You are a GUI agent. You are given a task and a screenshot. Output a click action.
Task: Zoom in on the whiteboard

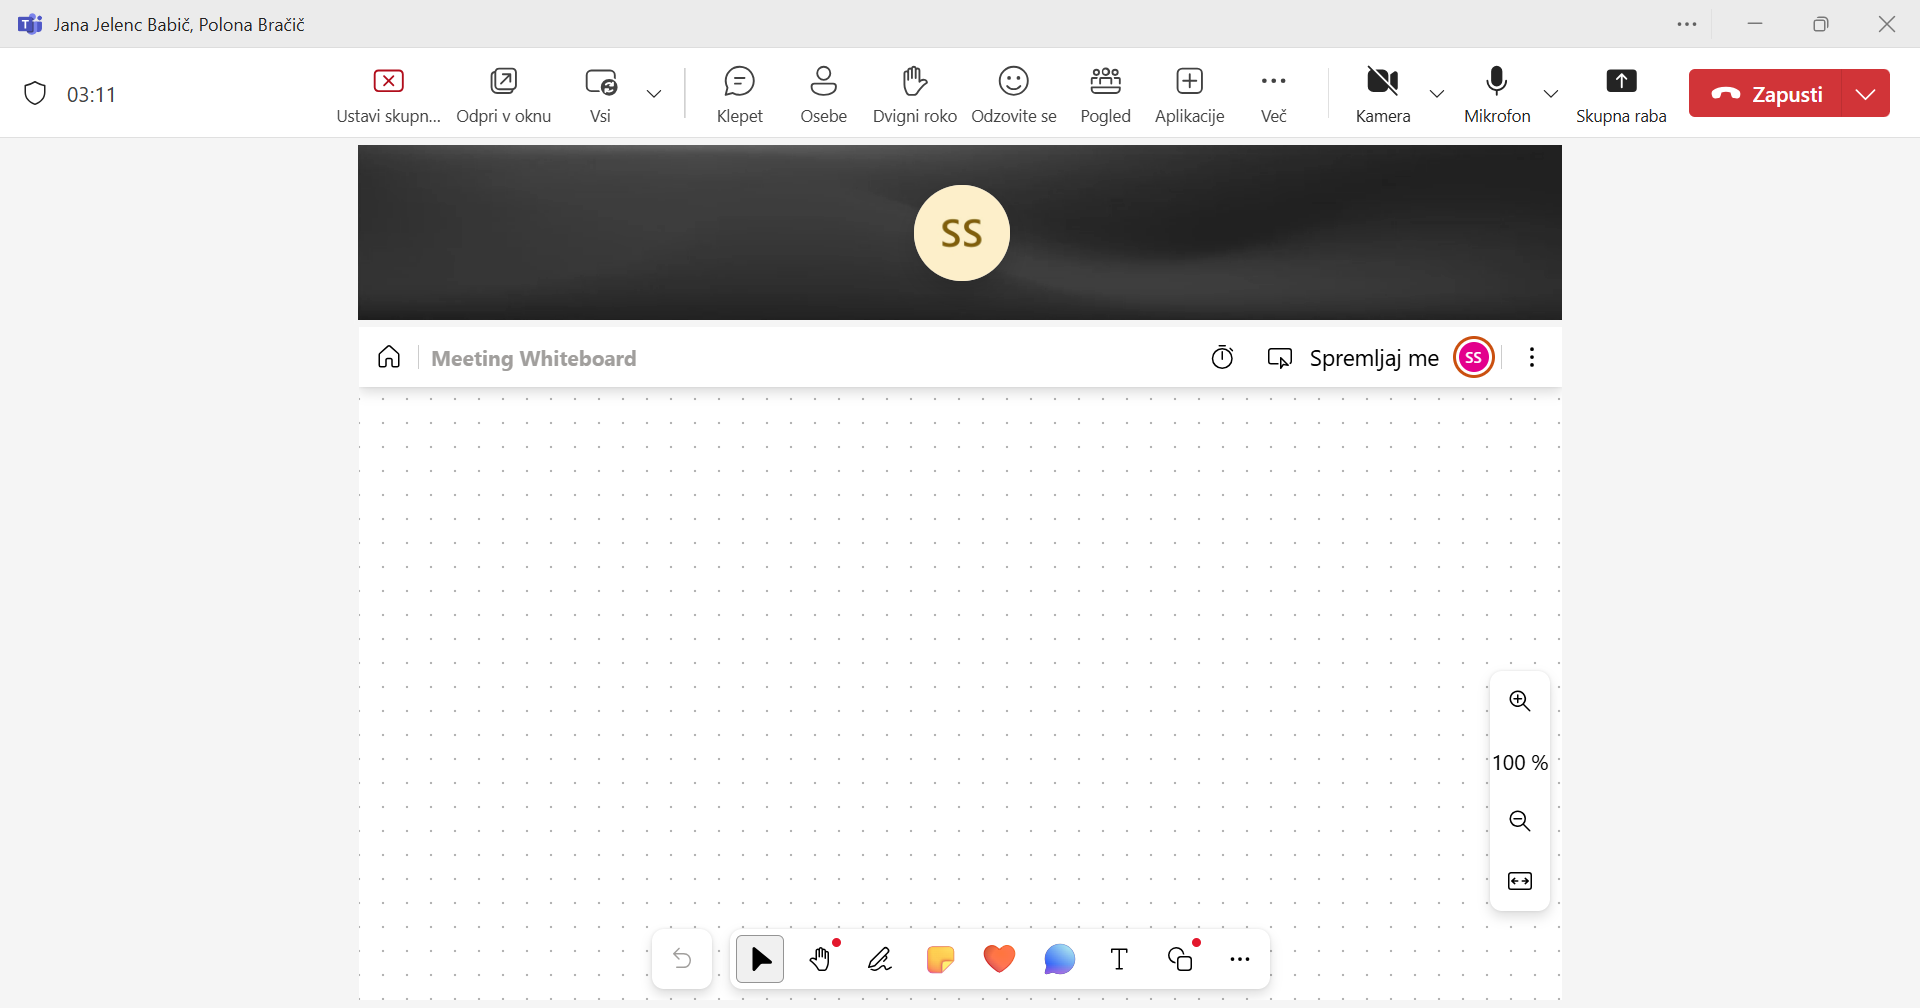click(1520, 701)
